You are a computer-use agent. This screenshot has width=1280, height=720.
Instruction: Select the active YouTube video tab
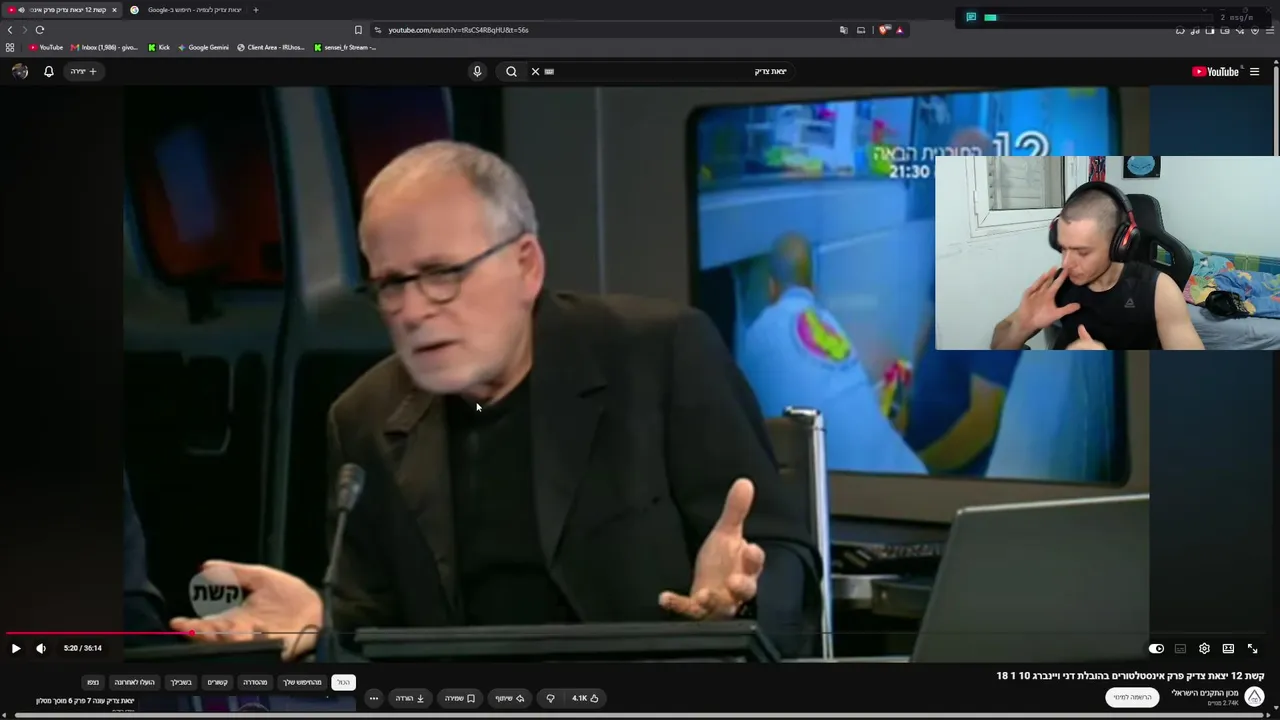click(x=62, y=10)
